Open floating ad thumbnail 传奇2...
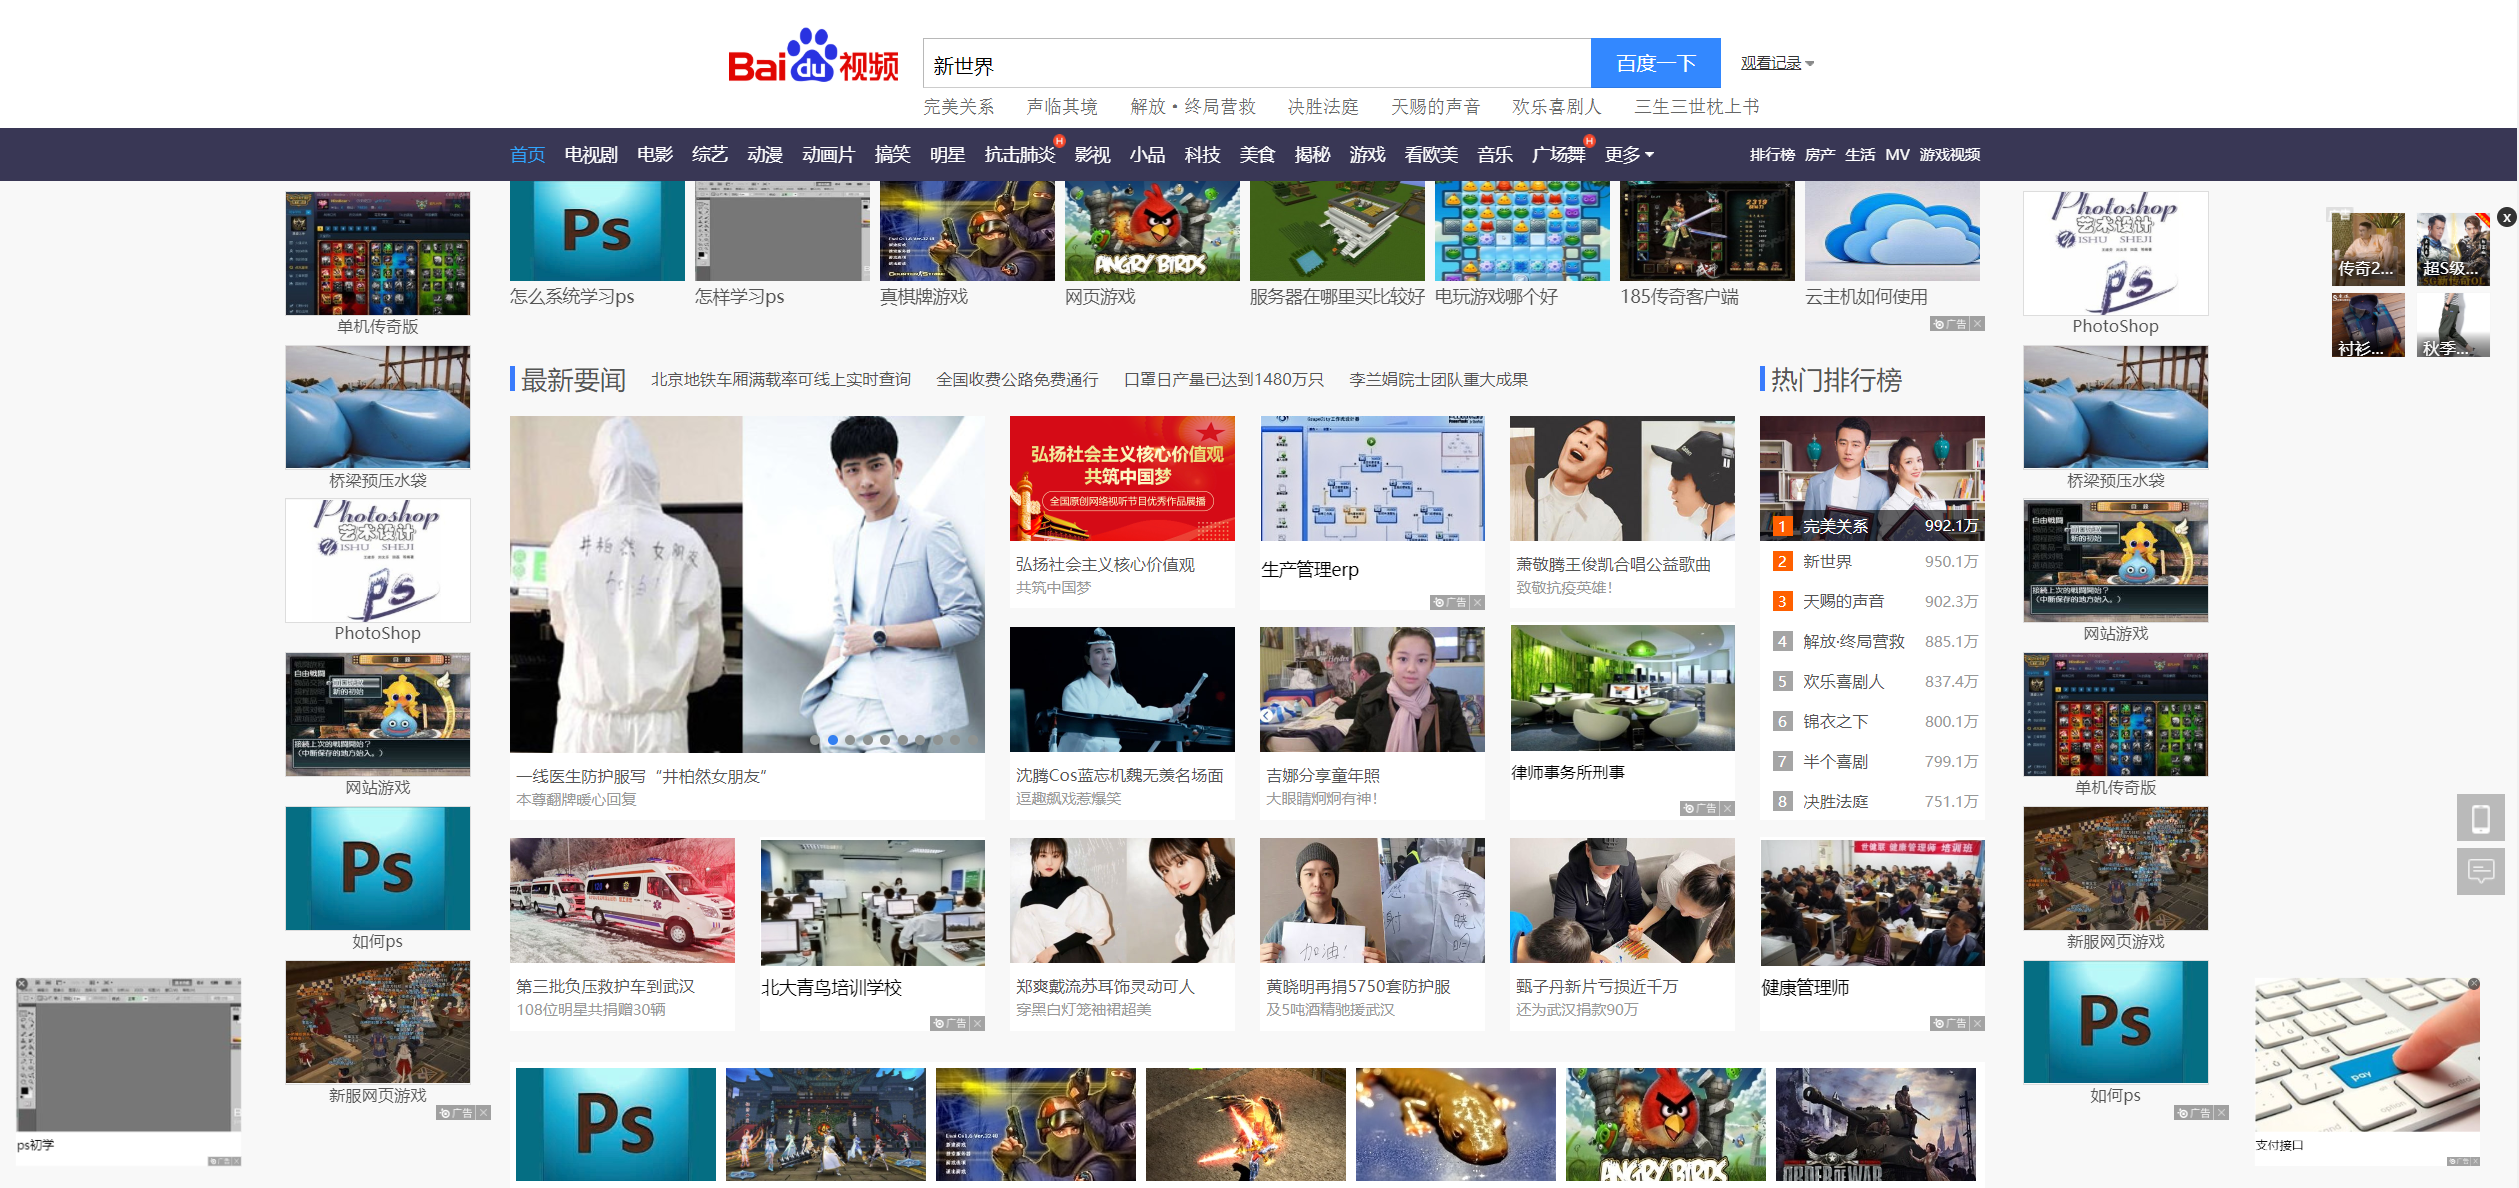Image resolution: width=2519 pixels, height=1188 pixels. [2368, 249]
